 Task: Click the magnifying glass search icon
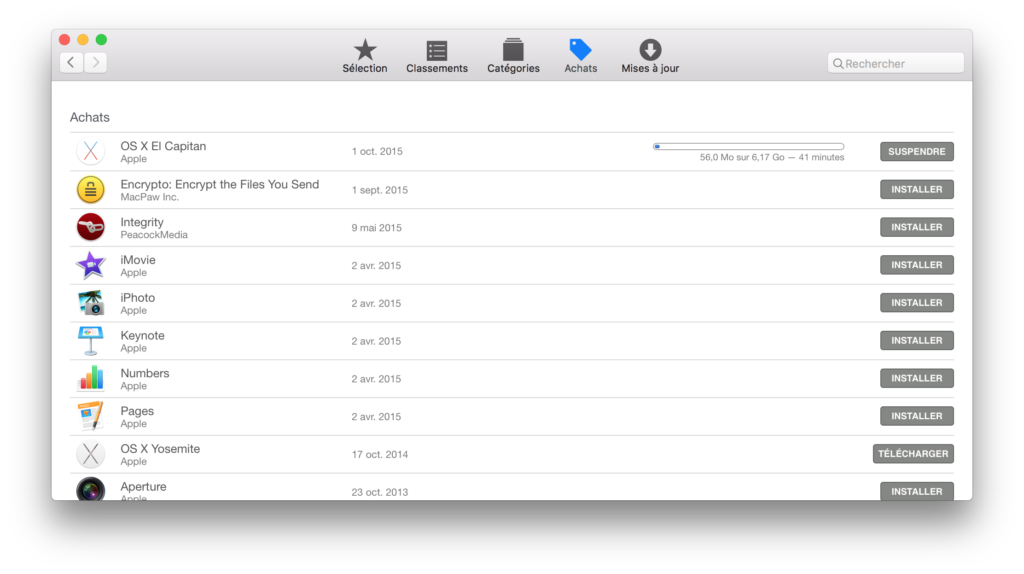[x=838, y=63]
